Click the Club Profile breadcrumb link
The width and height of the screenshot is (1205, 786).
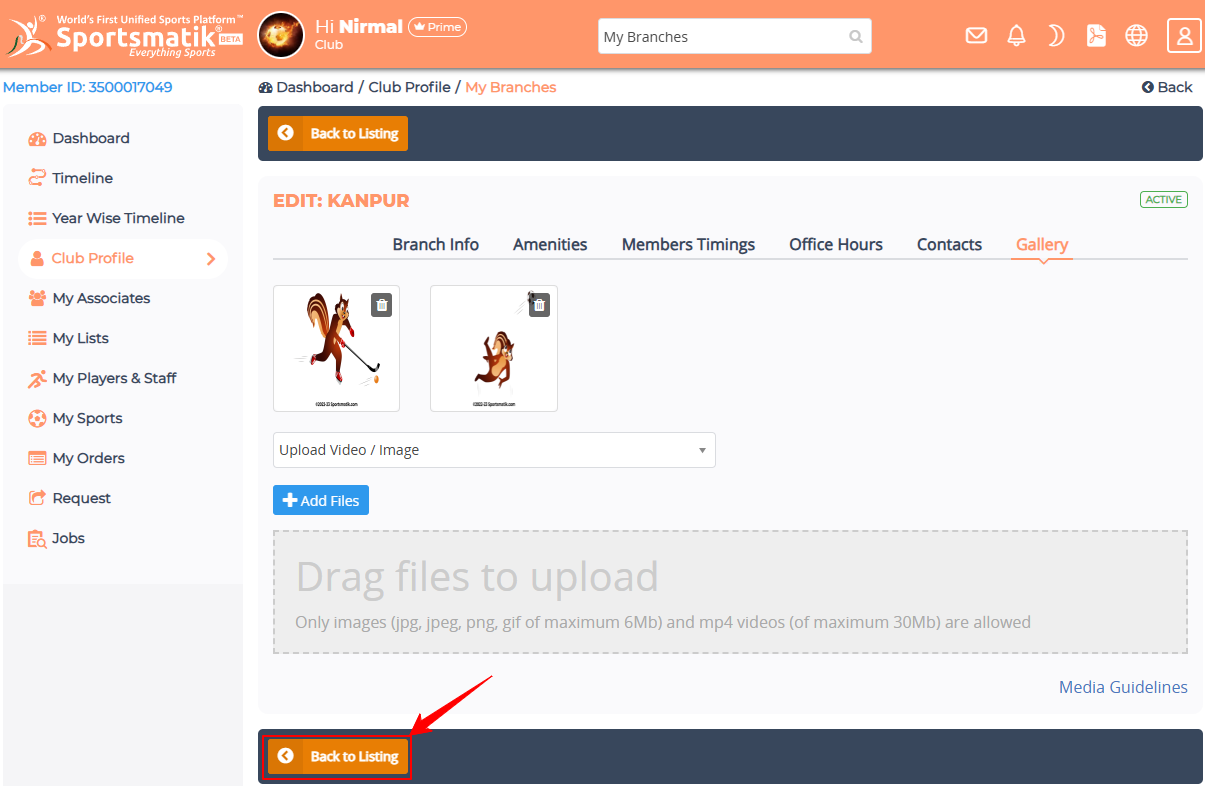click(x=409, y=87)
